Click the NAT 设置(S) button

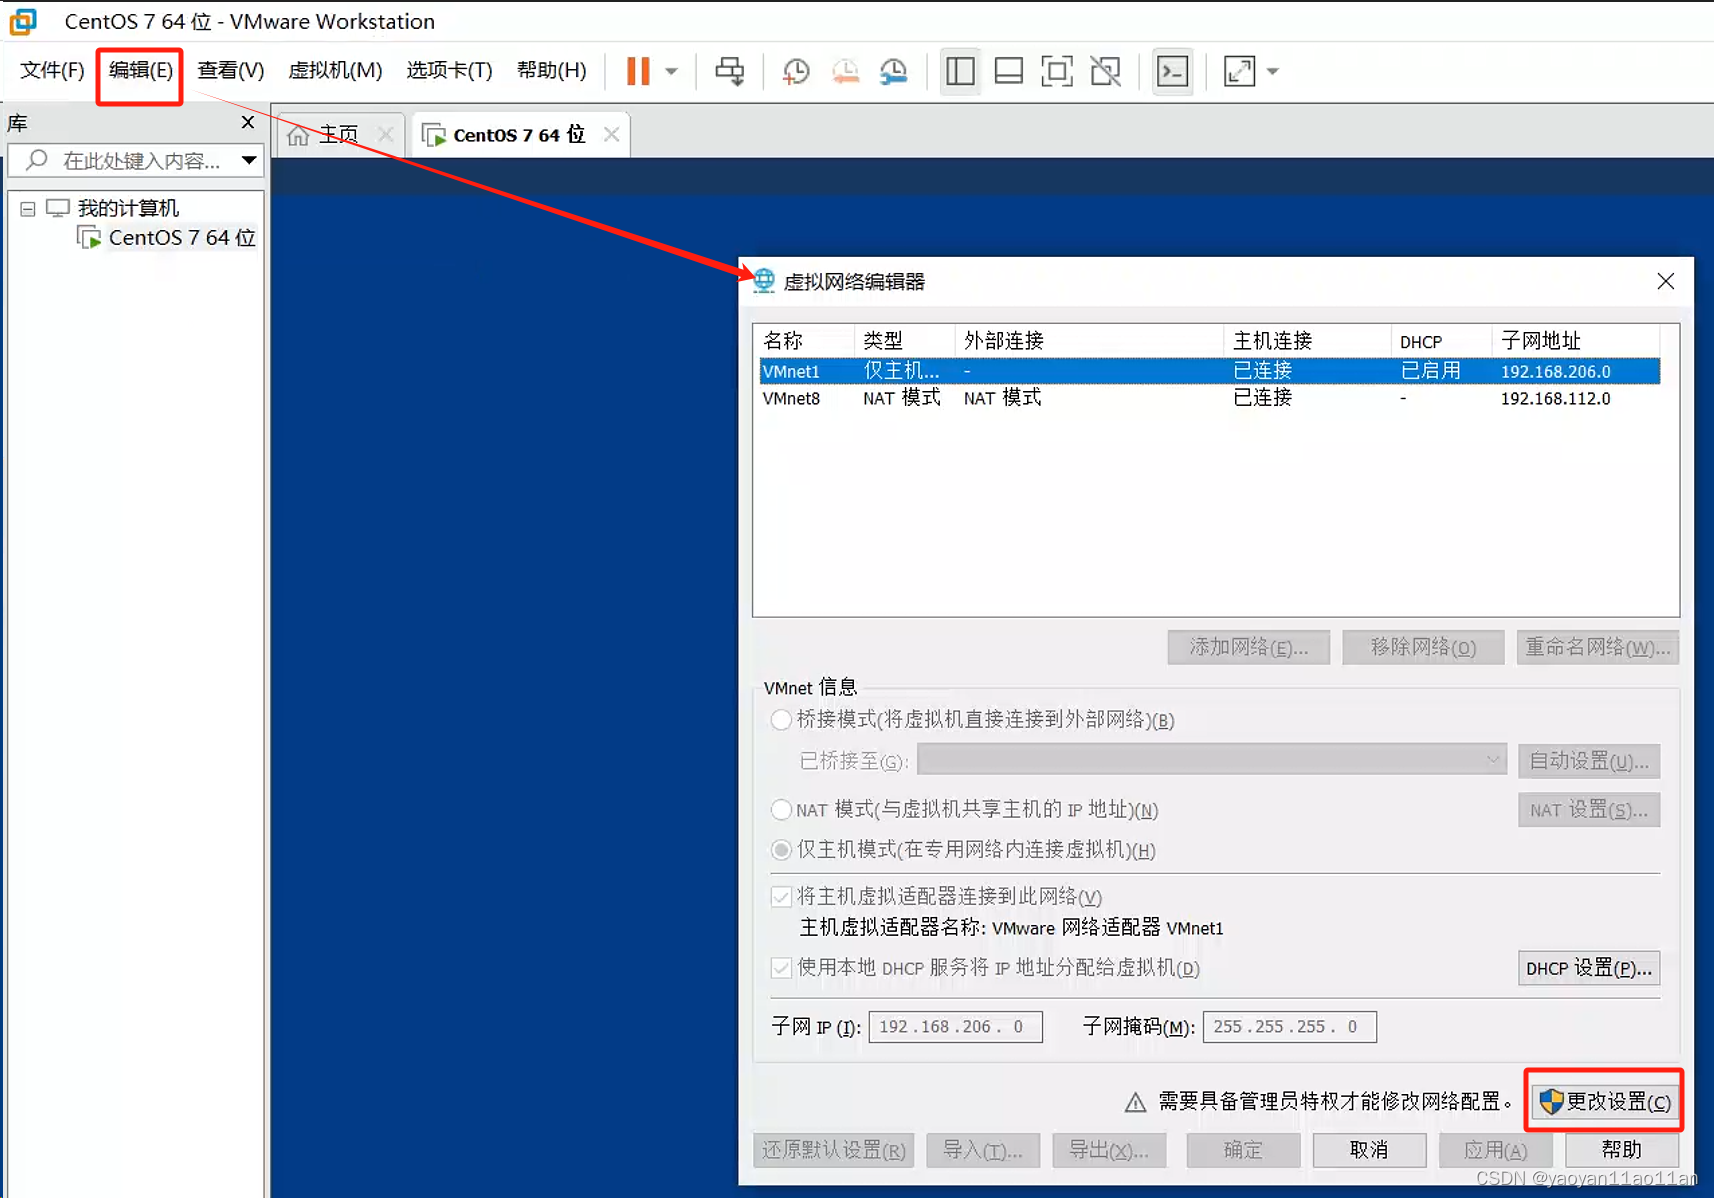pyautogui.click(x=1589, y=810)
